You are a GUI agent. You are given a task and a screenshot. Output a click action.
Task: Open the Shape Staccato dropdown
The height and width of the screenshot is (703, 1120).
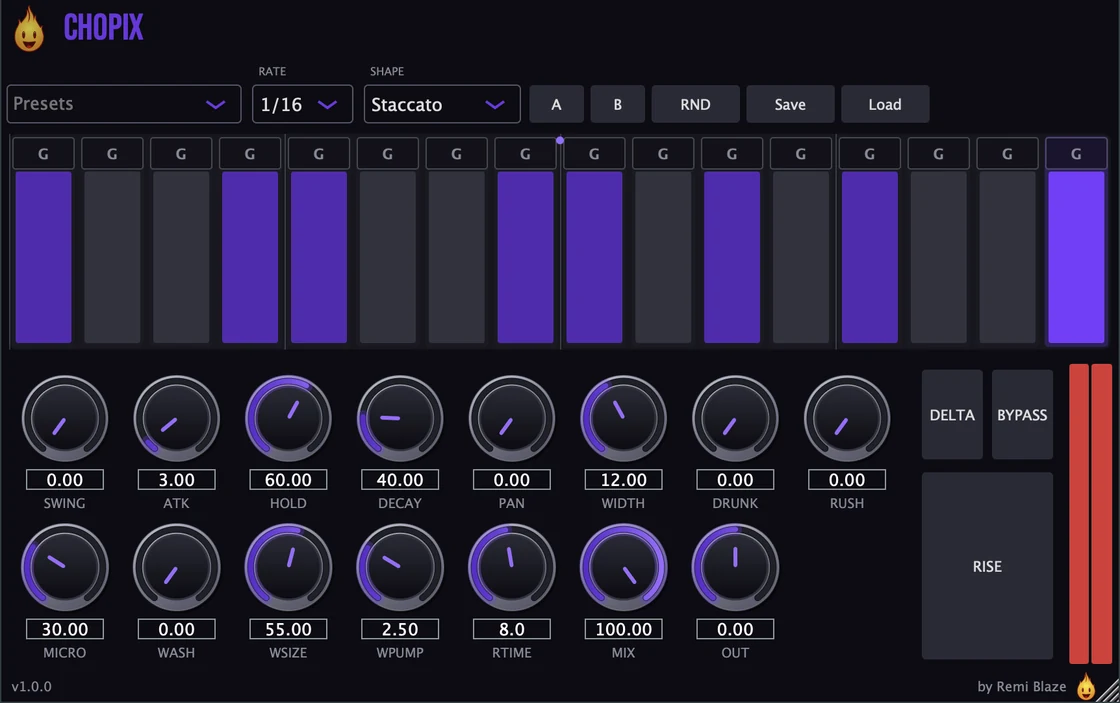[442, 104]
